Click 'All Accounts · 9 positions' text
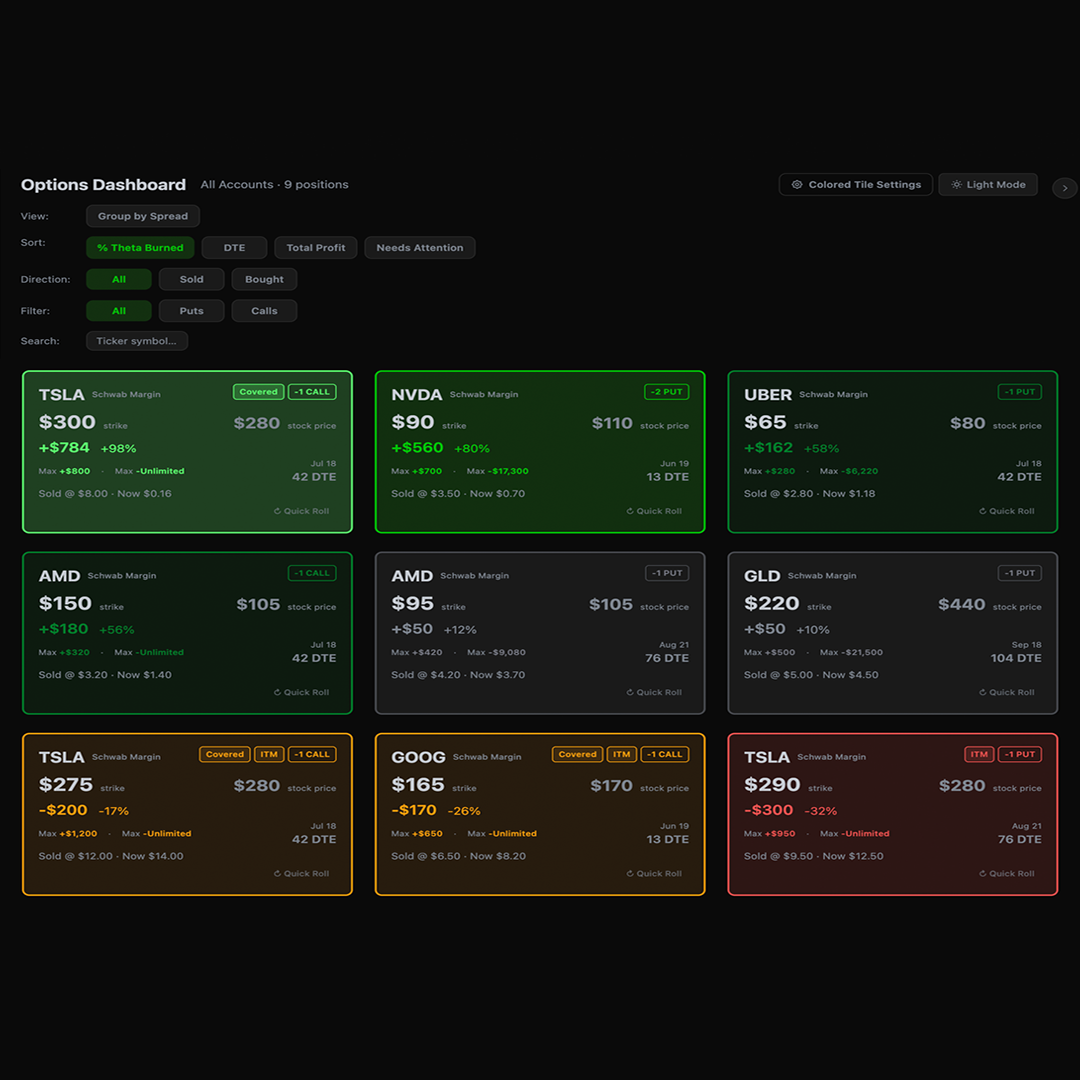Image resolution: width=1080 pixels, height=1080 pixels. point(274,185)
